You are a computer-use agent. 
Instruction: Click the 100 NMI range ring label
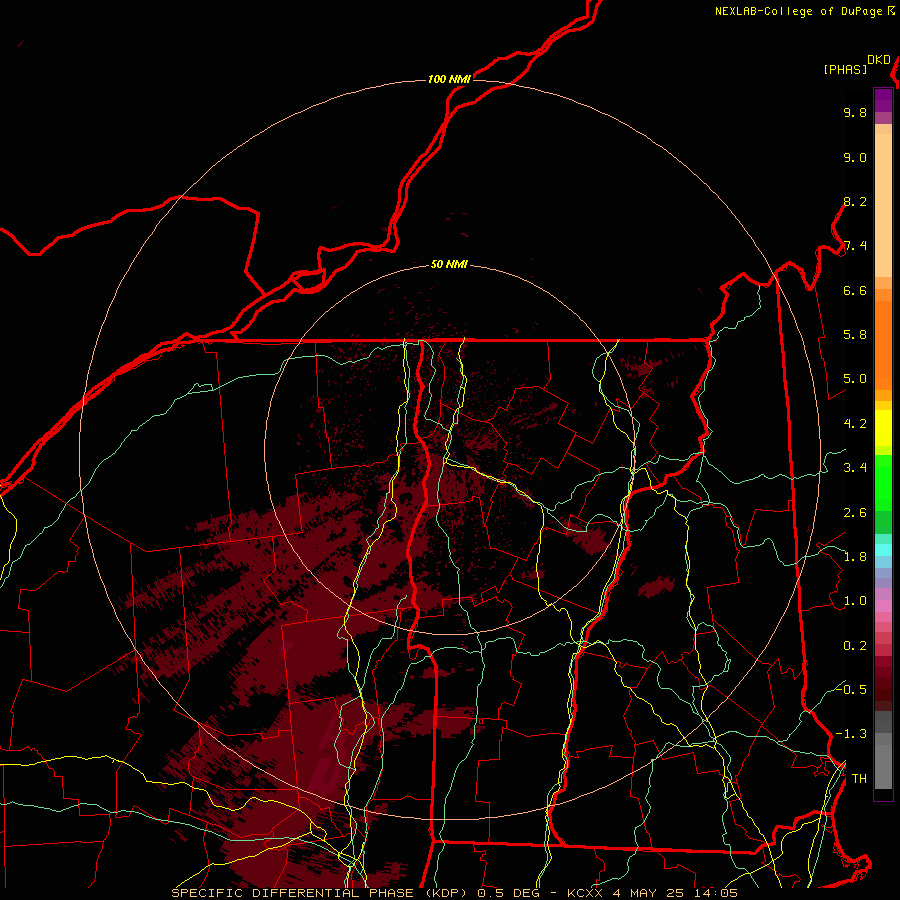tap(449, 79)
